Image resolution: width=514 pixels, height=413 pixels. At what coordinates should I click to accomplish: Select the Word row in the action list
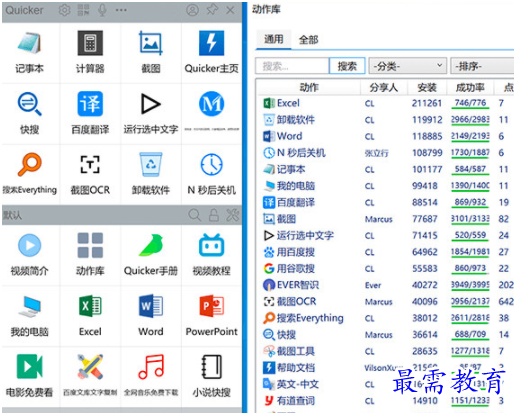pos(386,136)
